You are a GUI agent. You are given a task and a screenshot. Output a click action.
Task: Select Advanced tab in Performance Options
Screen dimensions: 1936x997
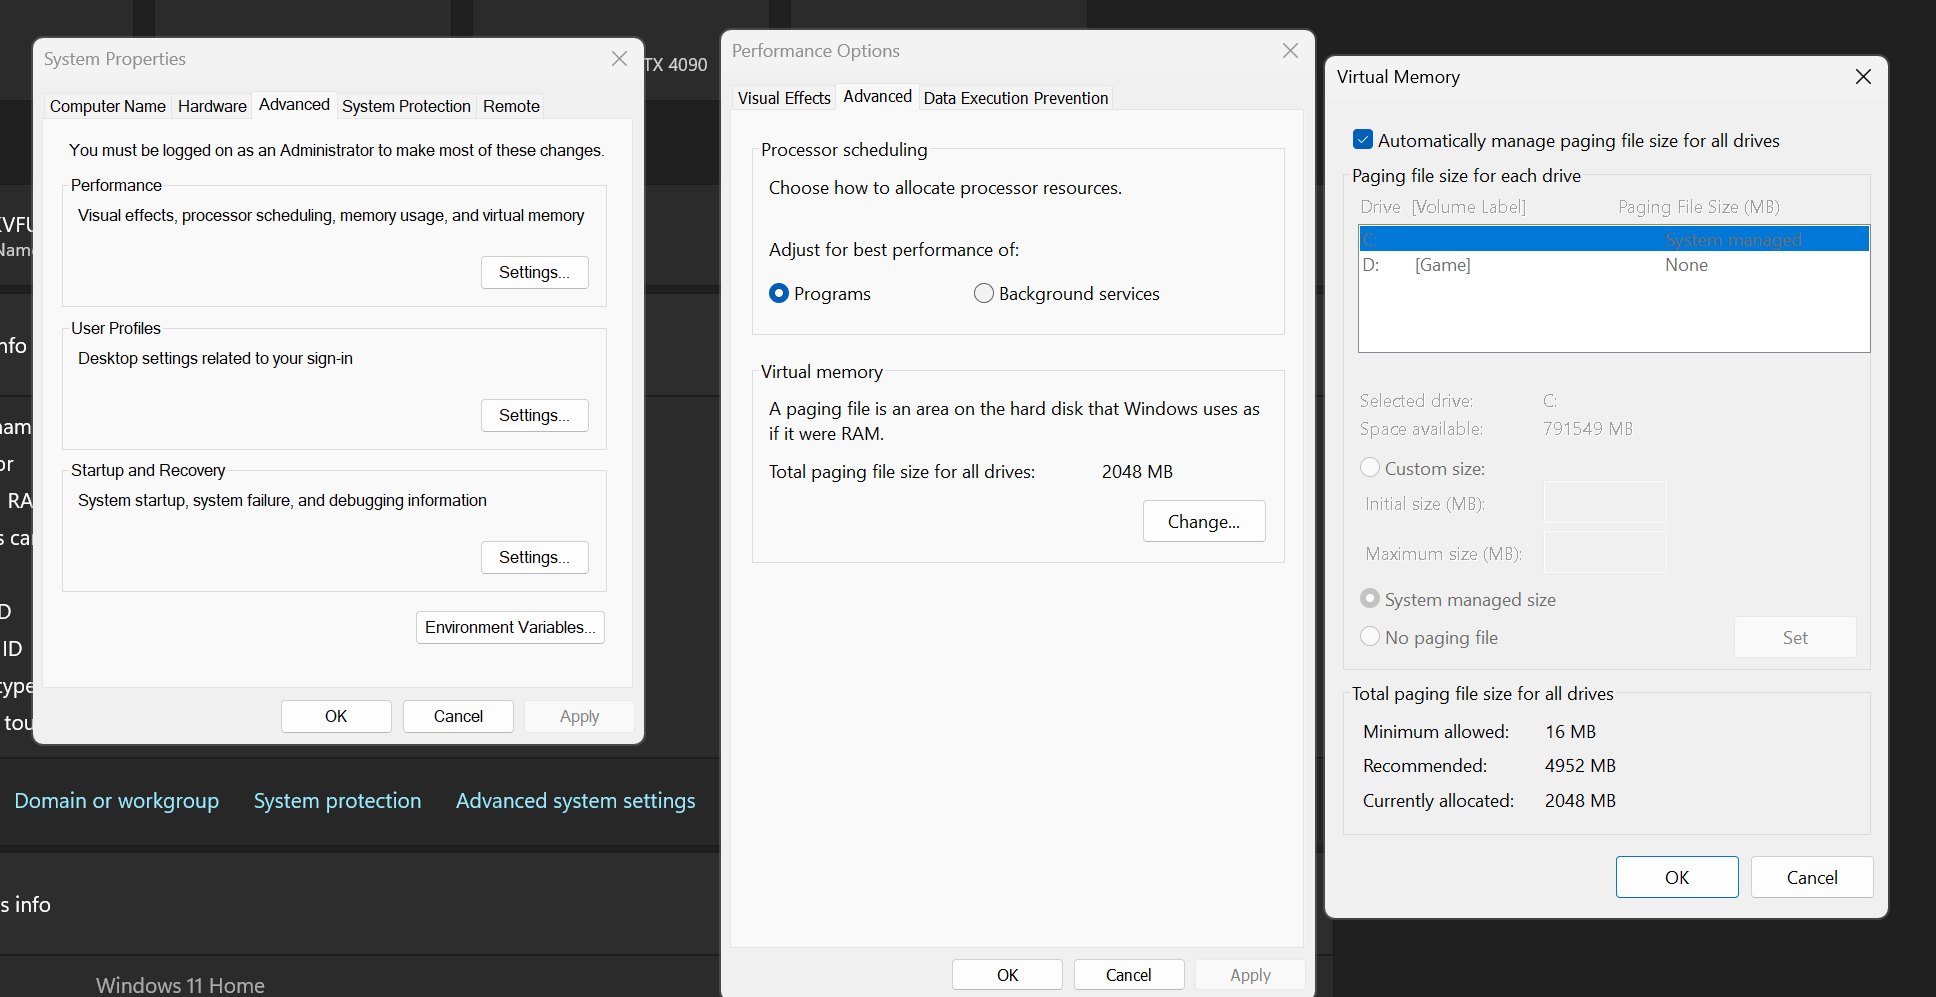coord(877,96)
